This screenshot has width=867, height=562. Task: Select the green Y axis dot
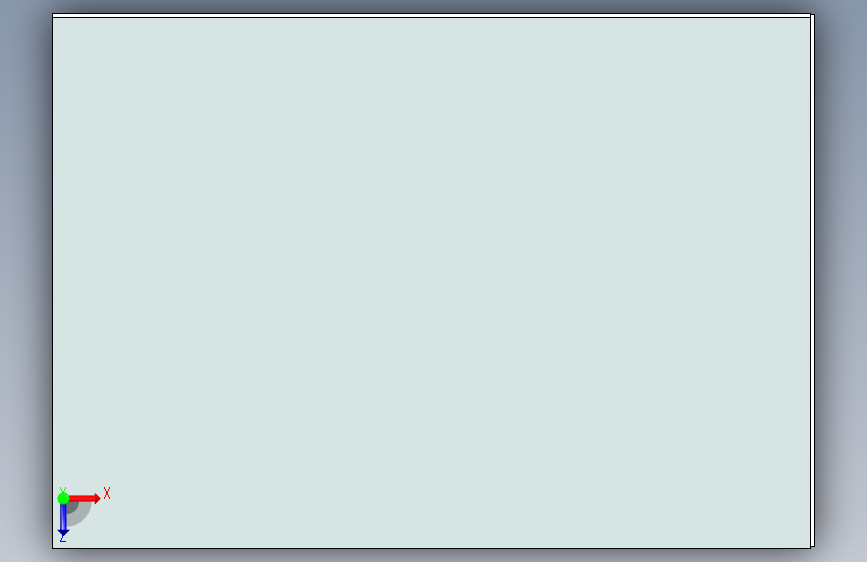click(63, 498)
